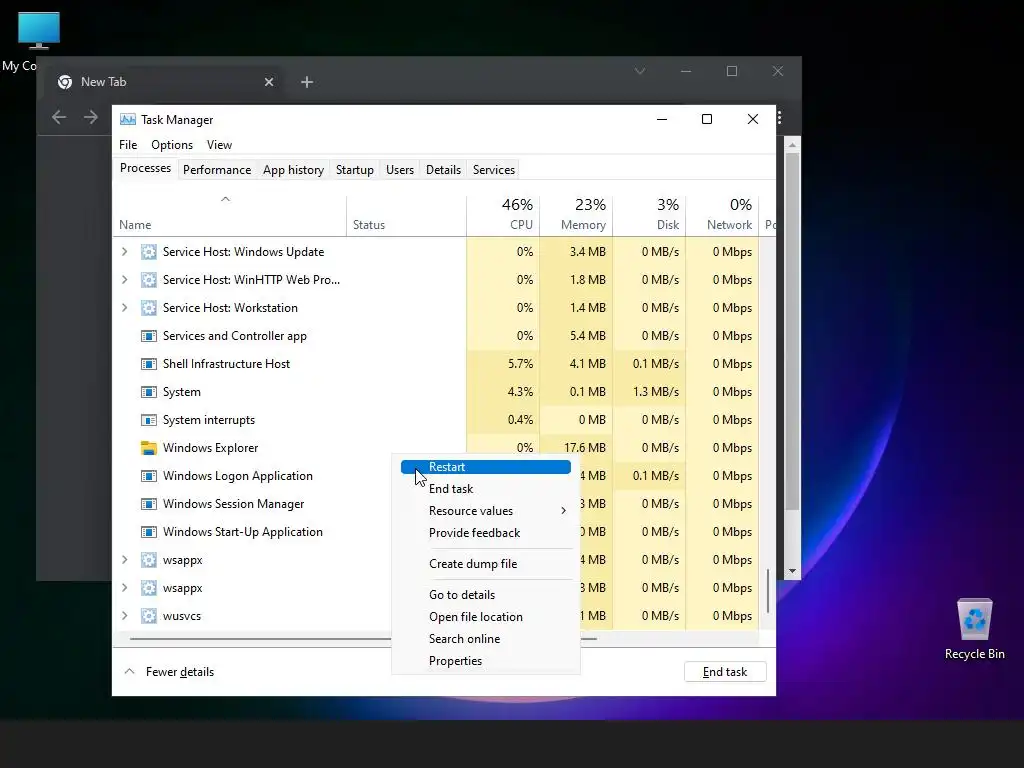Click the Task Manager title bar icon
Image resolution: width=1024 pixels, height=768 pixels.
pyautogui.click(x=128, y=120)
